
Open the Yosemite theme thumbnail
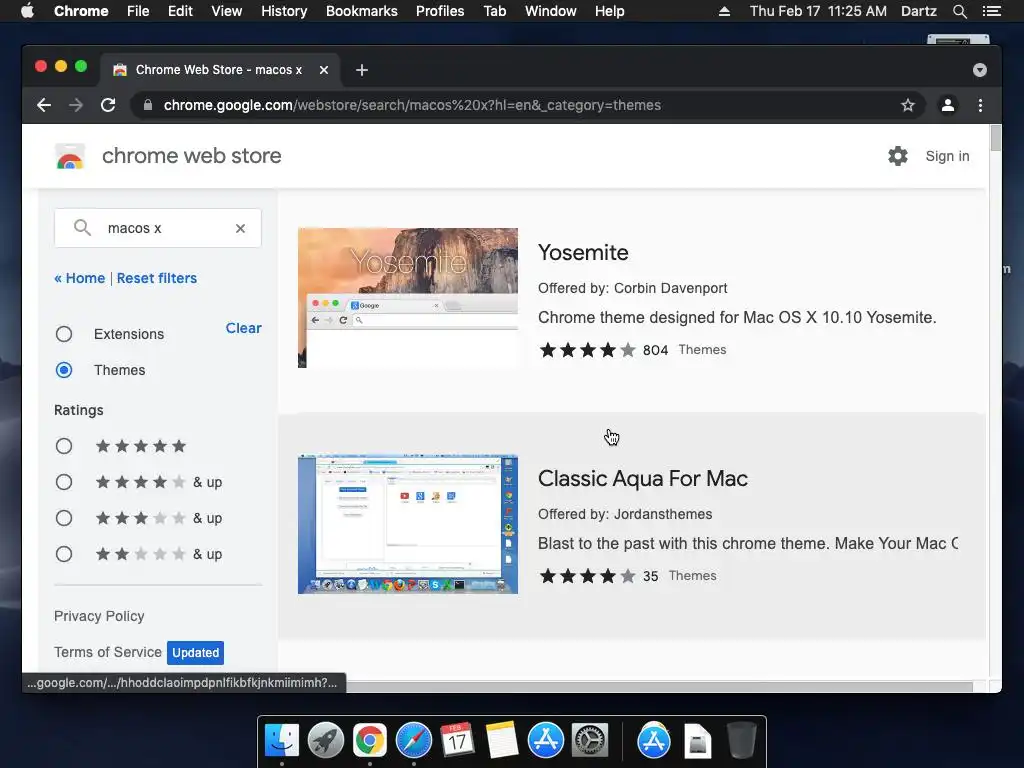(408, 298)
